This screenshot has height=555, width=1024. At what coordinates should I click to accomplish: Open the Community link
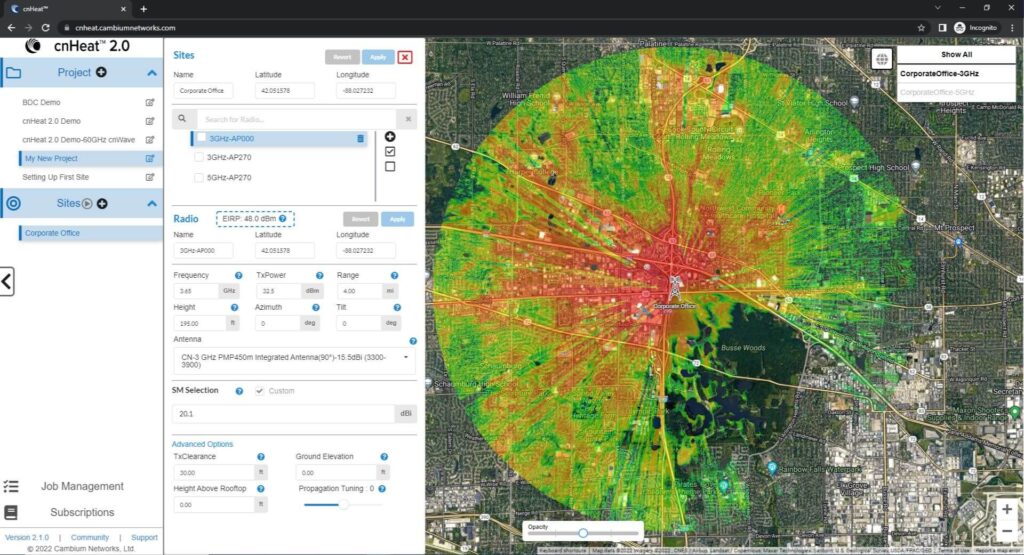coord(90,537)
